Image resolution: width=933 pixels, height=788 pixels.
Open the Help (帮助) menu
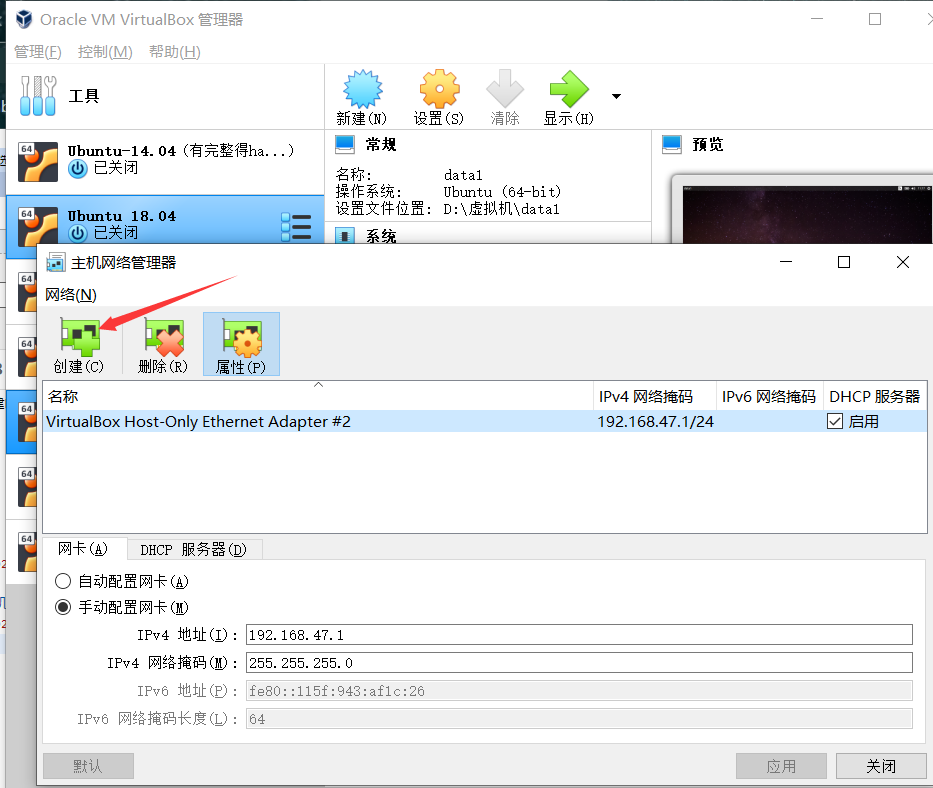coord(174,52)
